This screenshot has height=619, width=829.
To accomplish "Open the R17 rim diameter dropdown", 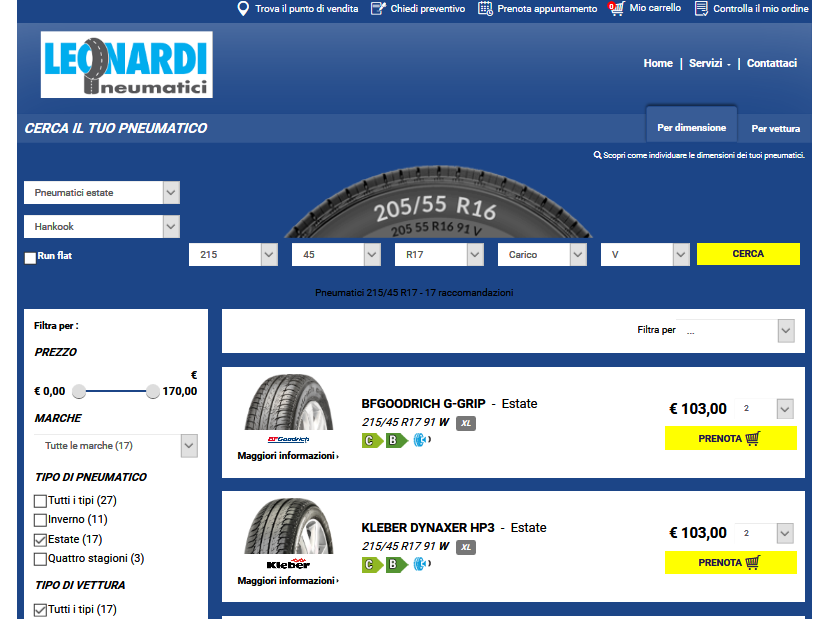I will click(439, 254).
